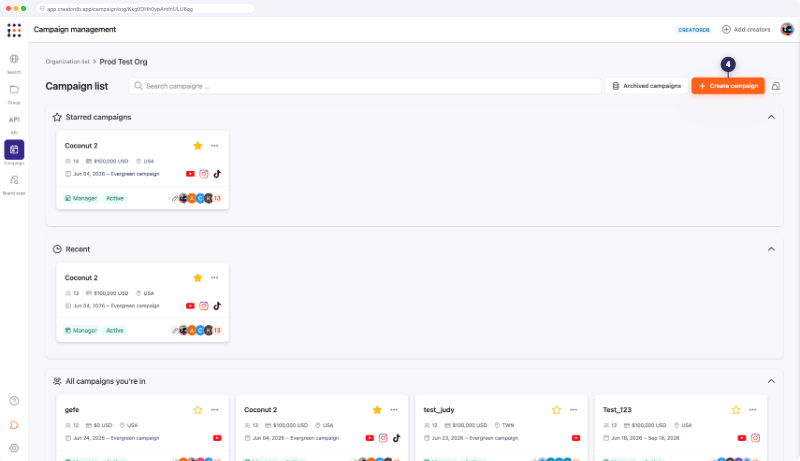Screen dimensions: 800x461
Task: Click YouTube icon on test_judy card
Action: 576,438
